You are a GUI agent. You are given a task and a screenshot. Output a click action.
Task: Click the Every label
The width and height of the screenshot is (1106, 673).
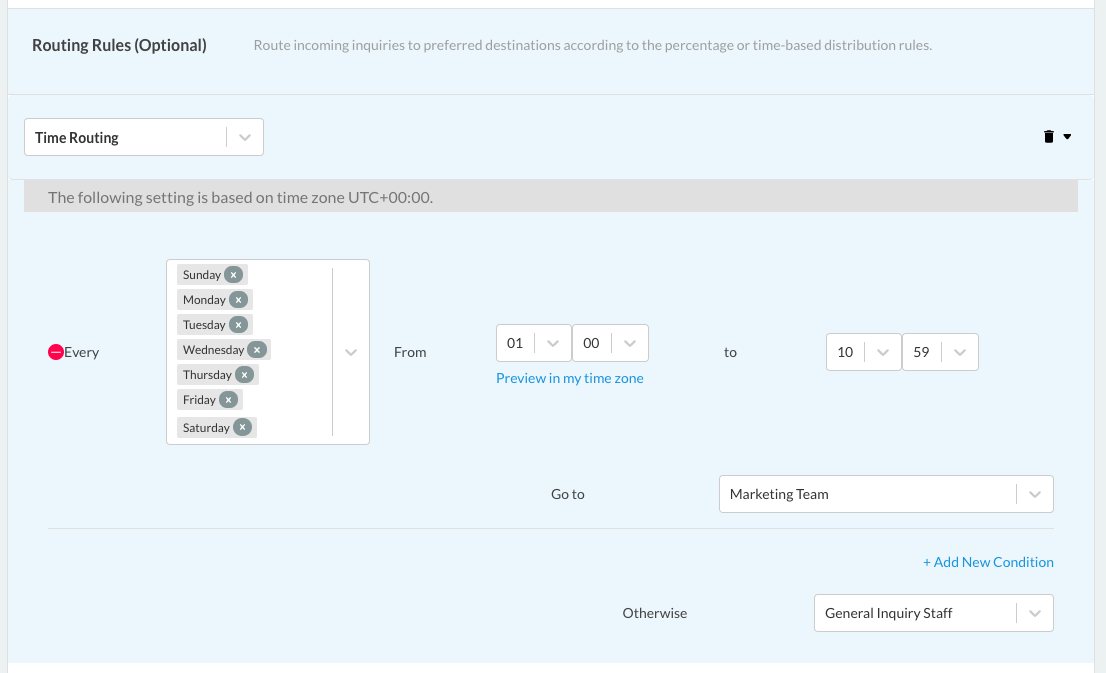coord(82,352)
